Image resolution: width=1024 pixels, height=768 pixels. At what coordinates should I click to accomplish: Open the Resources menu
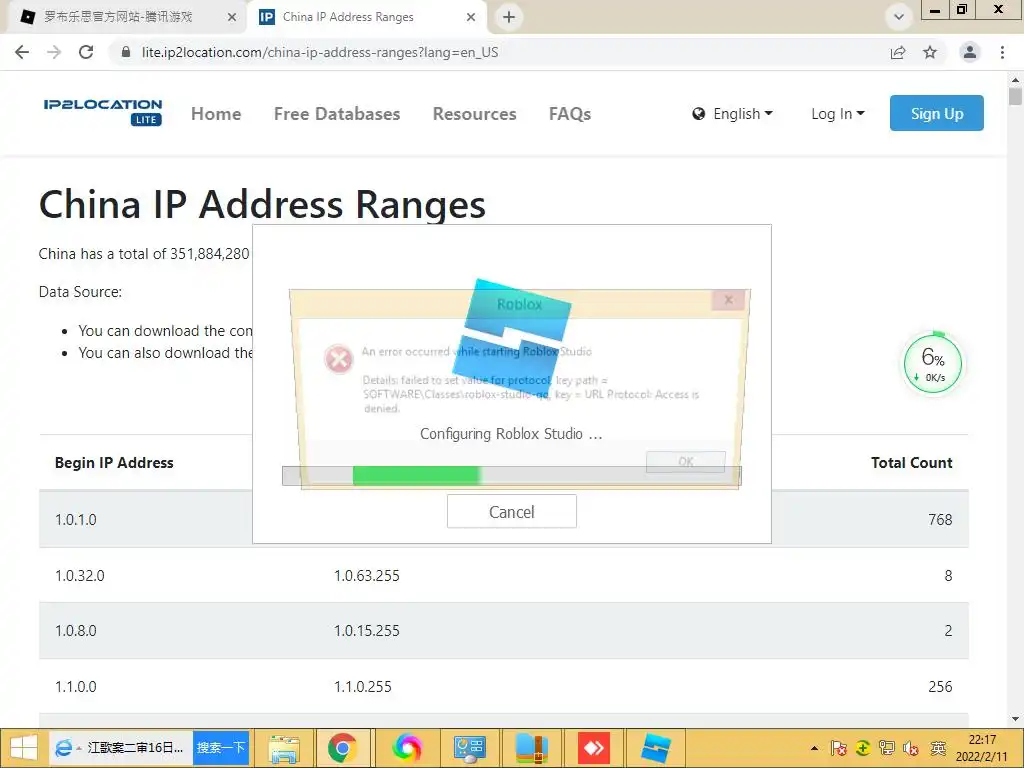pos(475,114)
